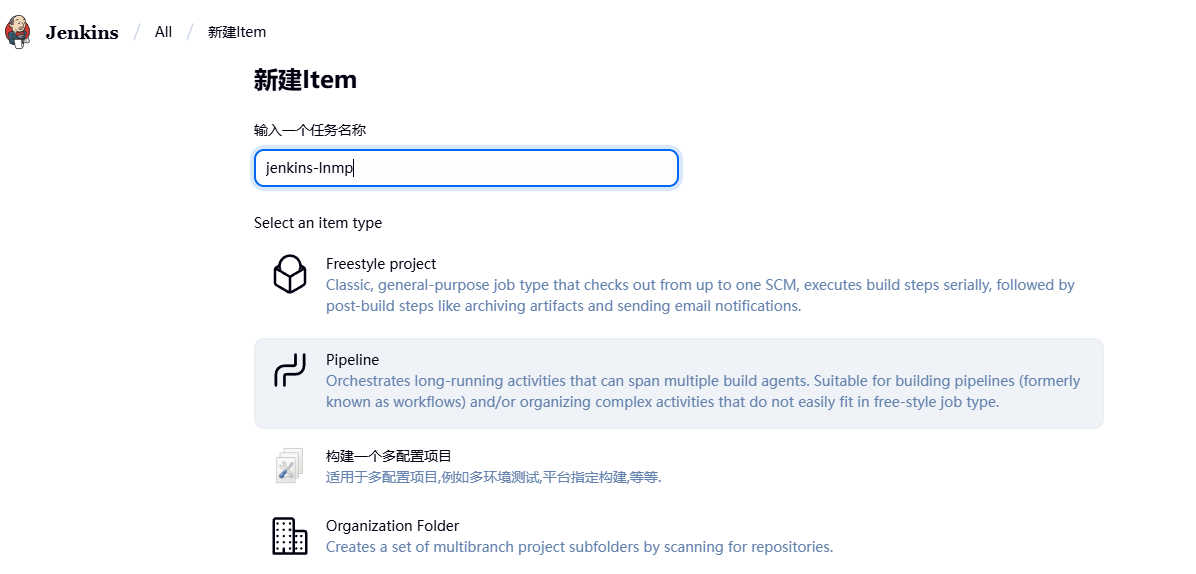Select the Pipeline item type title

[352, 360]
